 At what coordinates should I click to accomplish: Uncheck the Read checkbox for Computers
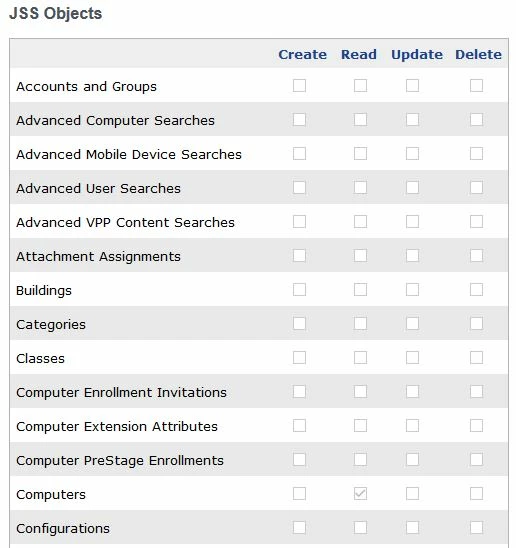(360, 493)
